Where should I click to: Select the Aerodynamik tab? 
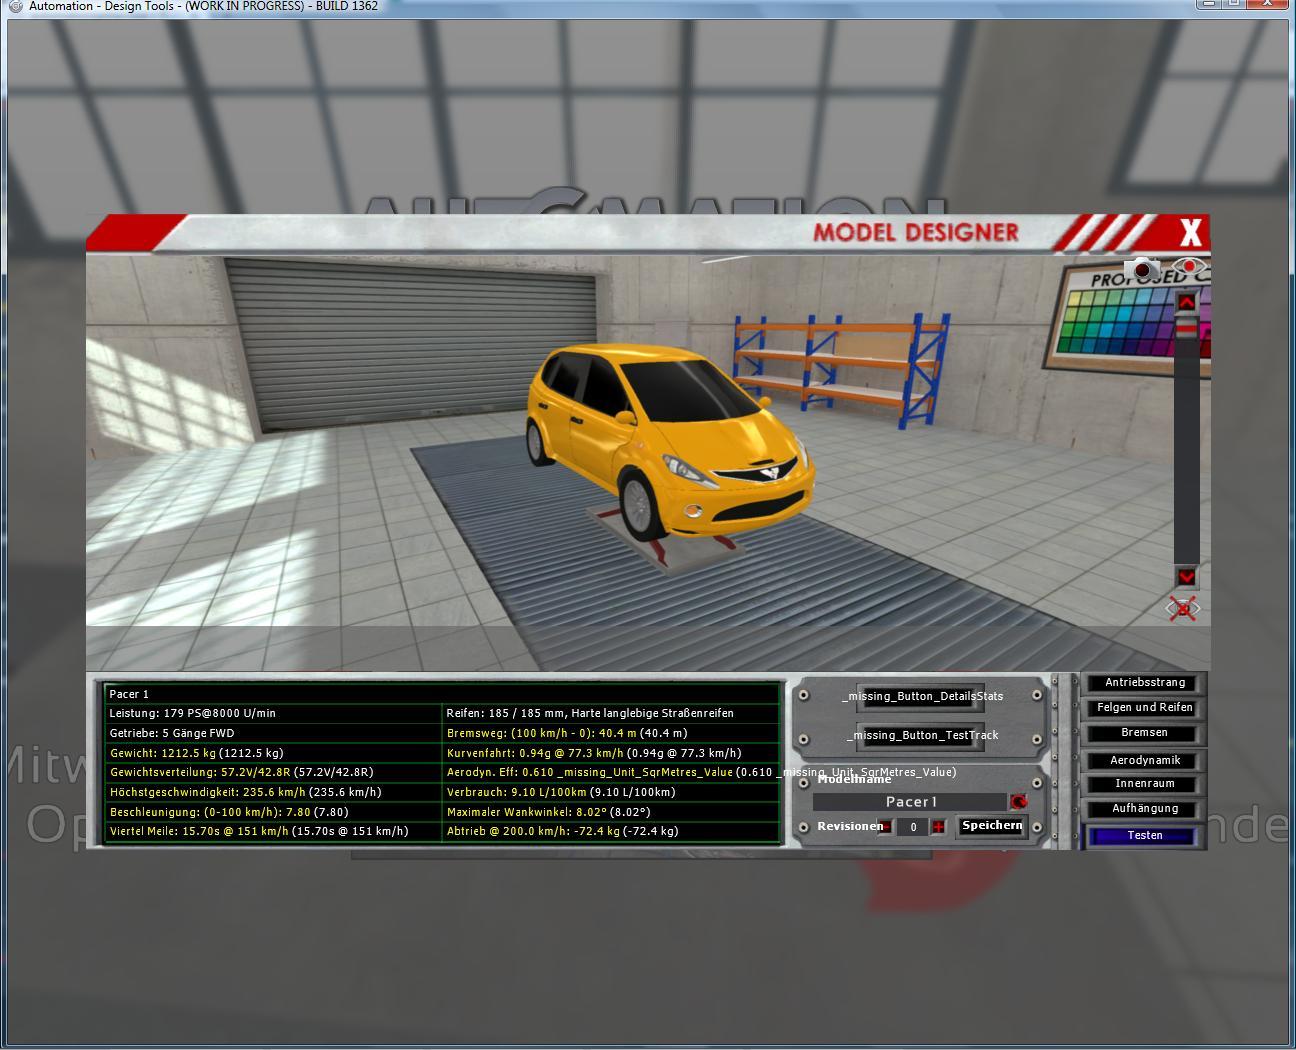(1144, 760)
